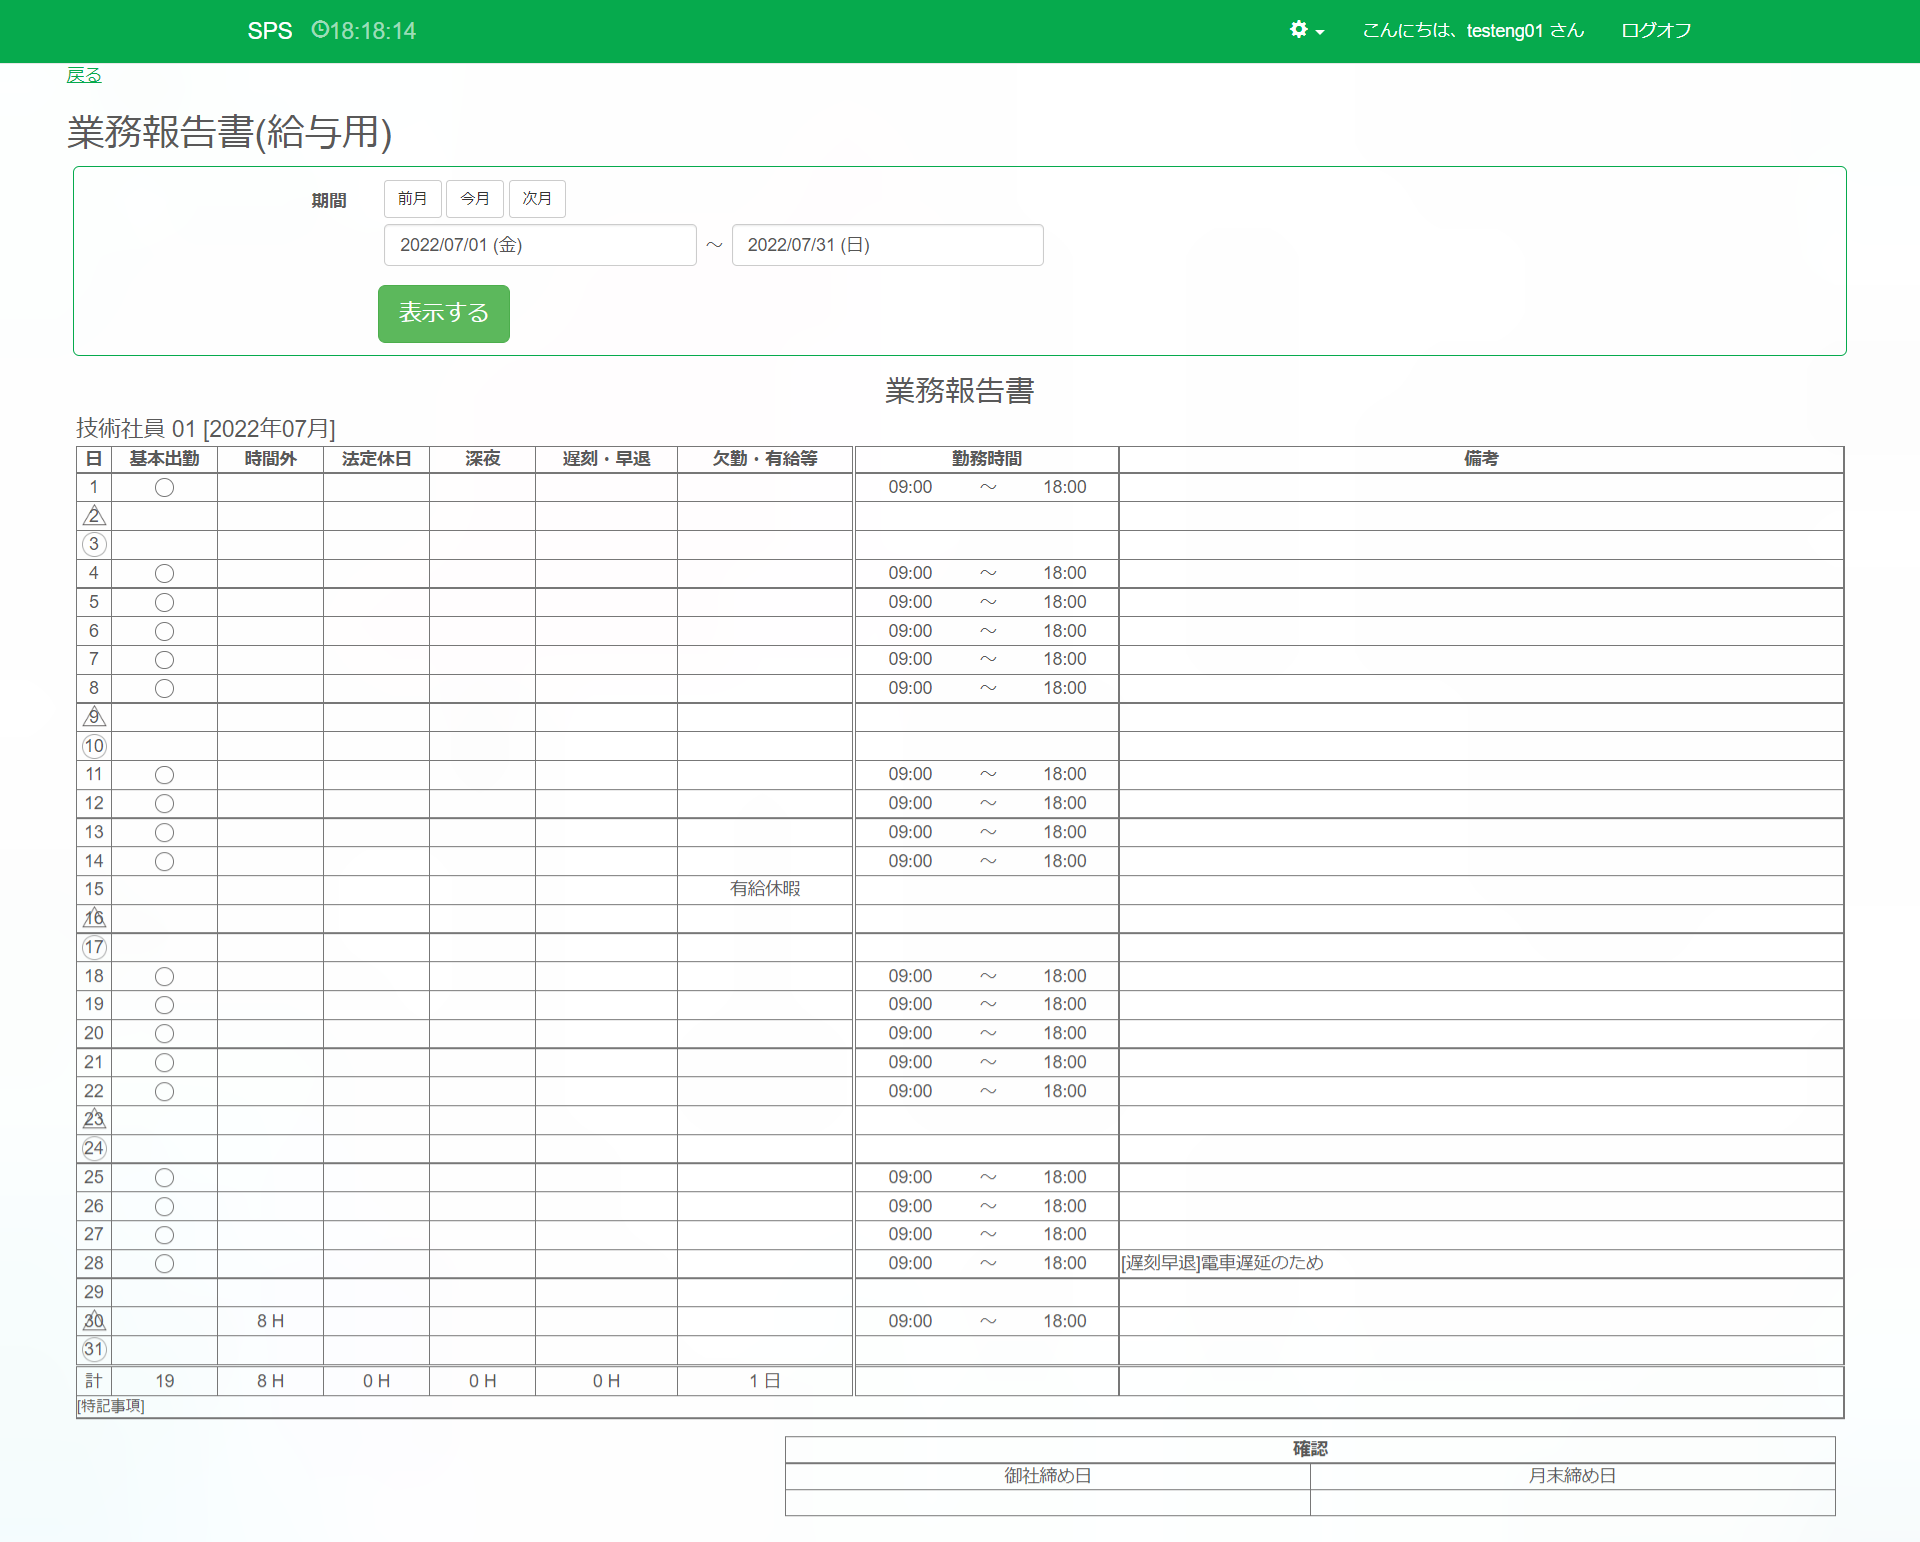The height and width of the screenshot is (1542, 1920).
Task: Click the 基本出勤 circle mark for day 1
Action: pos(164,487)
